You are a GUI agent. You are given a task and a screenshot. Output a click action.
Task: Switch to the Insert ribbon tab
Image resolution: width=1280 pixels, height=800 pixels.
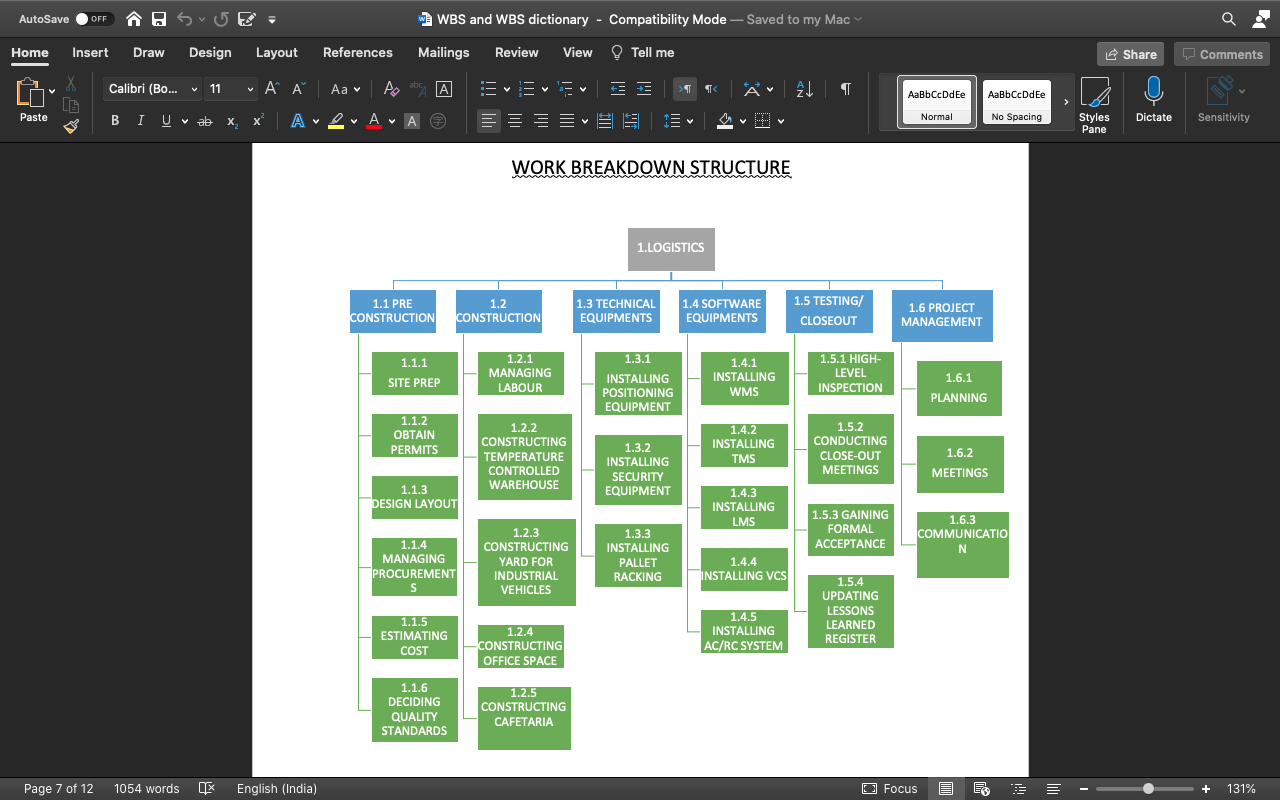coord(90,52)
